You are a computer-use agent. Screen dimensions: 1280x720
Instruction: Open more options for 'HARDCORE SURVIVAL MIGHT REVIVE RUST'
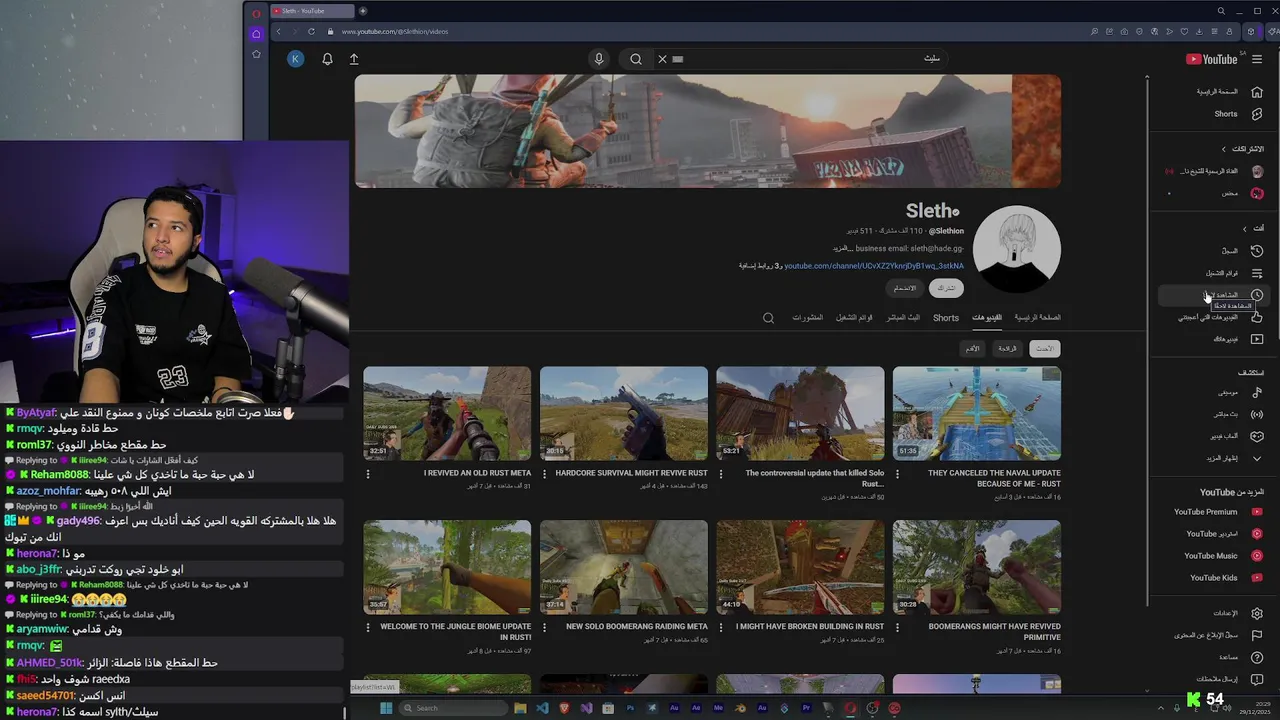(x=544, y=474)
